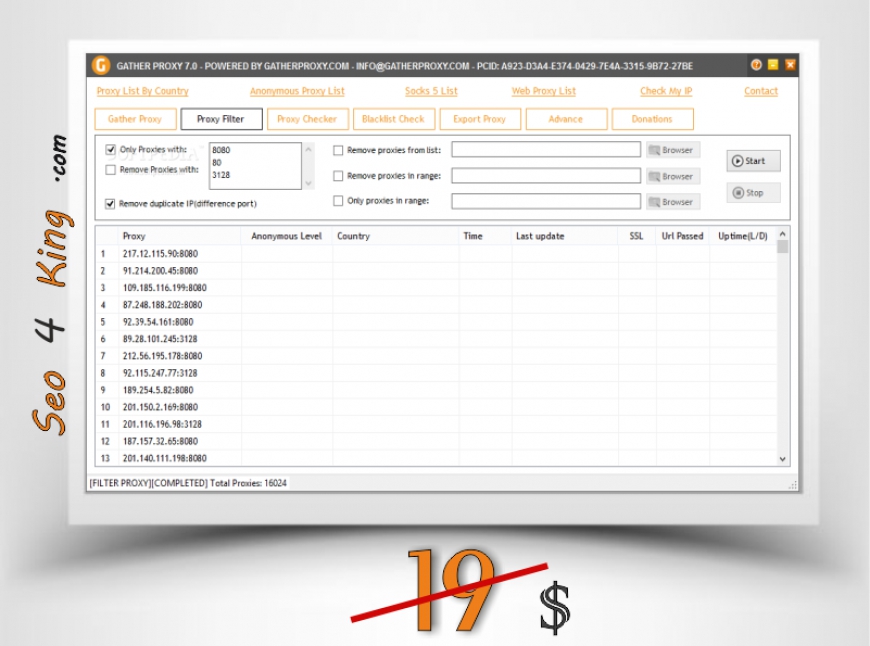This screenshot has width=870, height=646.
Task: Minimize the Gather Proxy window
Action: click(x=773, y=65)
